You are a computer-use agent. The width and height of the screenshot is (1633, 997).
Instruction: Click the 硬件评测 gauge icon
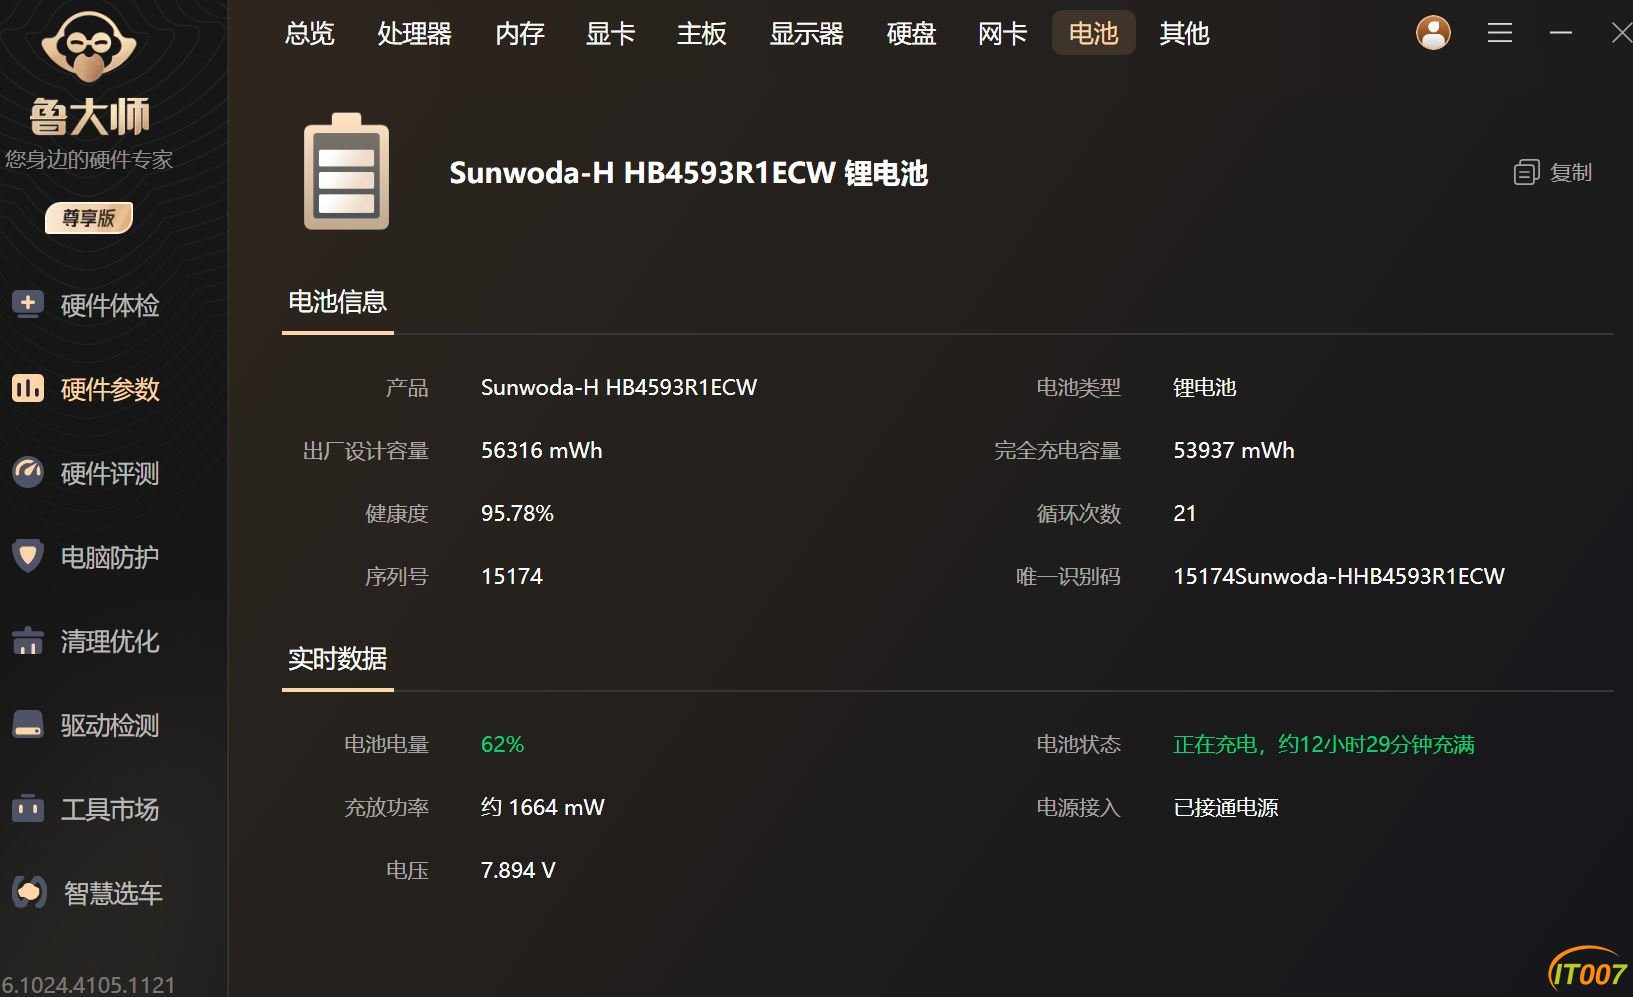(28, 471)
